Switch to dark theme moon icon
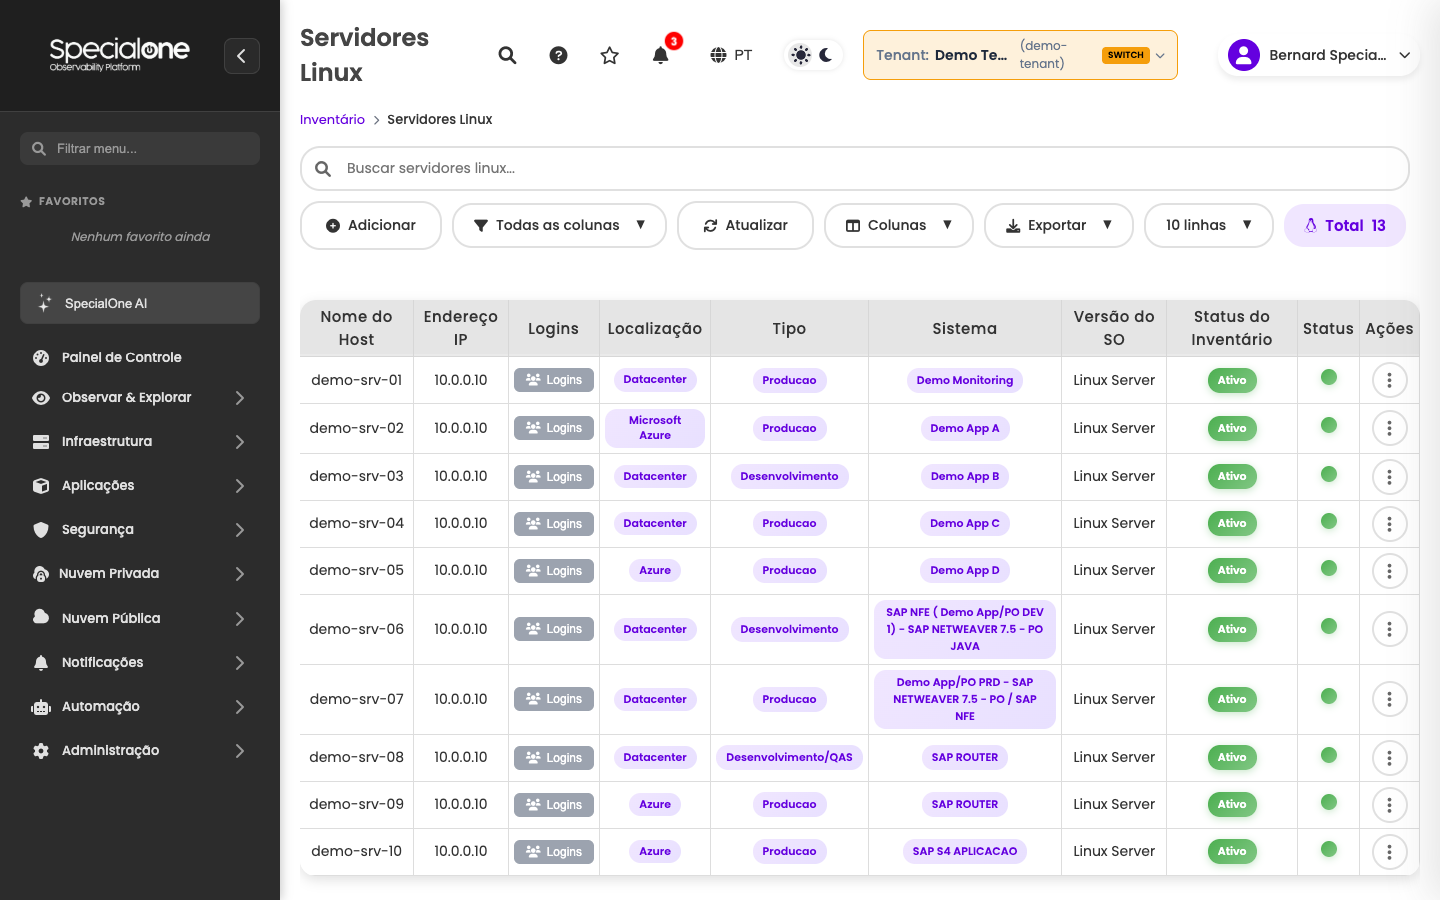 pos(826,55)
